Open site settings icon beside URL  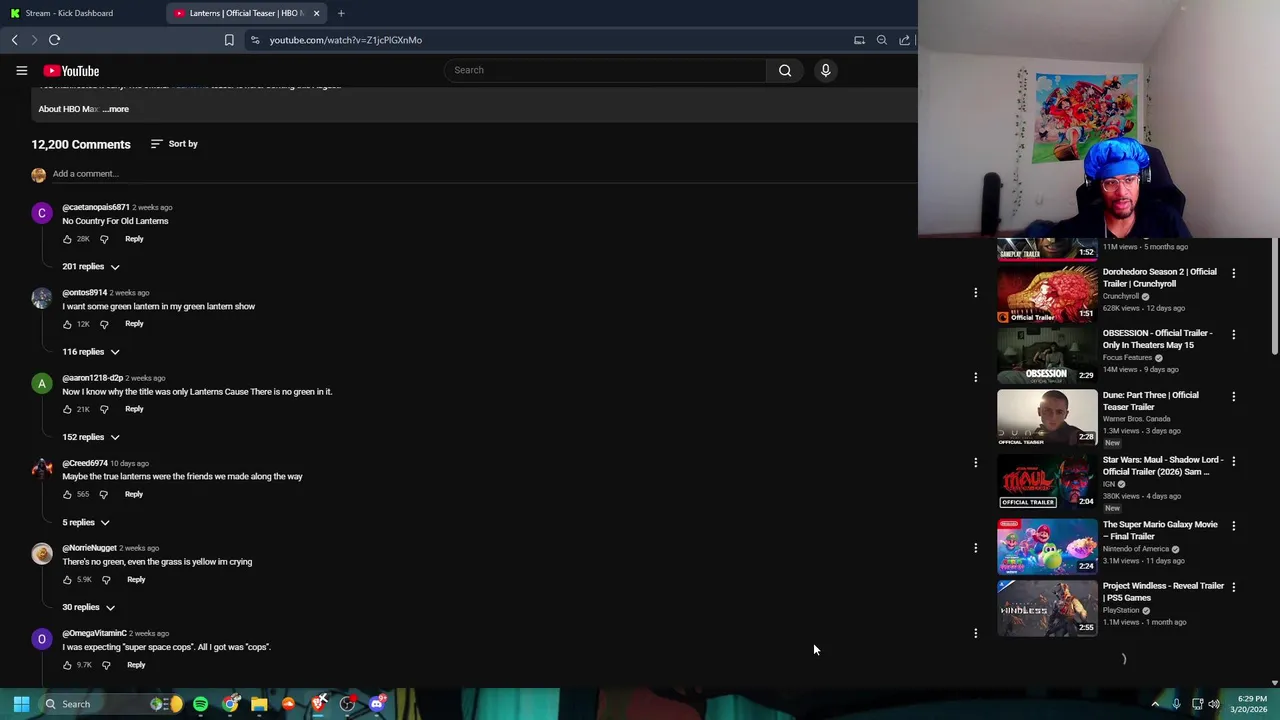pos(255,40)
